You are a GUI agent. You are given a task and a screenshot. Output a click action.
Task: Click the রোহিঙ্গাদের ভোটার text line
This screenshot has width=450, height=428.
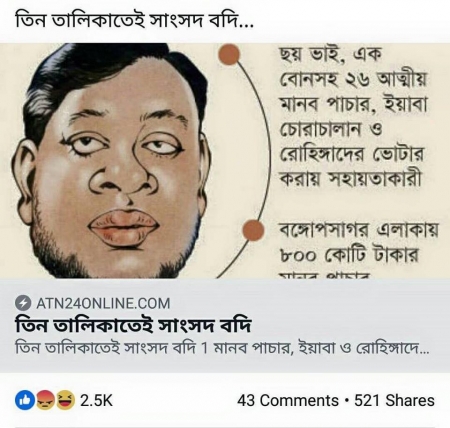coord(351,154)
